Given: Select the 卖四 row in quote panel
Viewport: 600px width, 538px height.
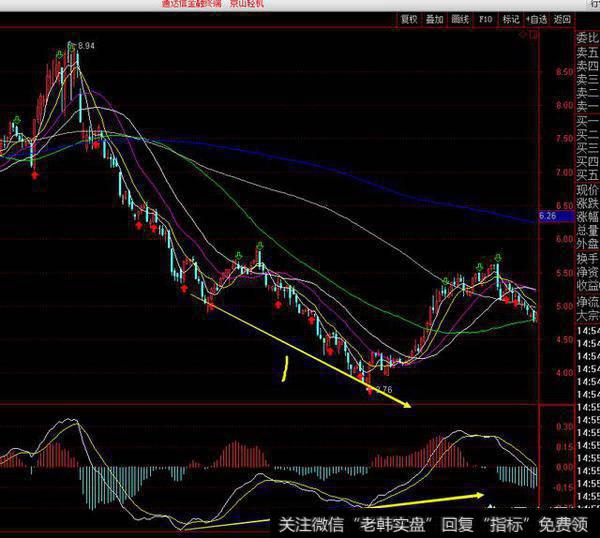Looking at the screenshot, I should (588, 66).
